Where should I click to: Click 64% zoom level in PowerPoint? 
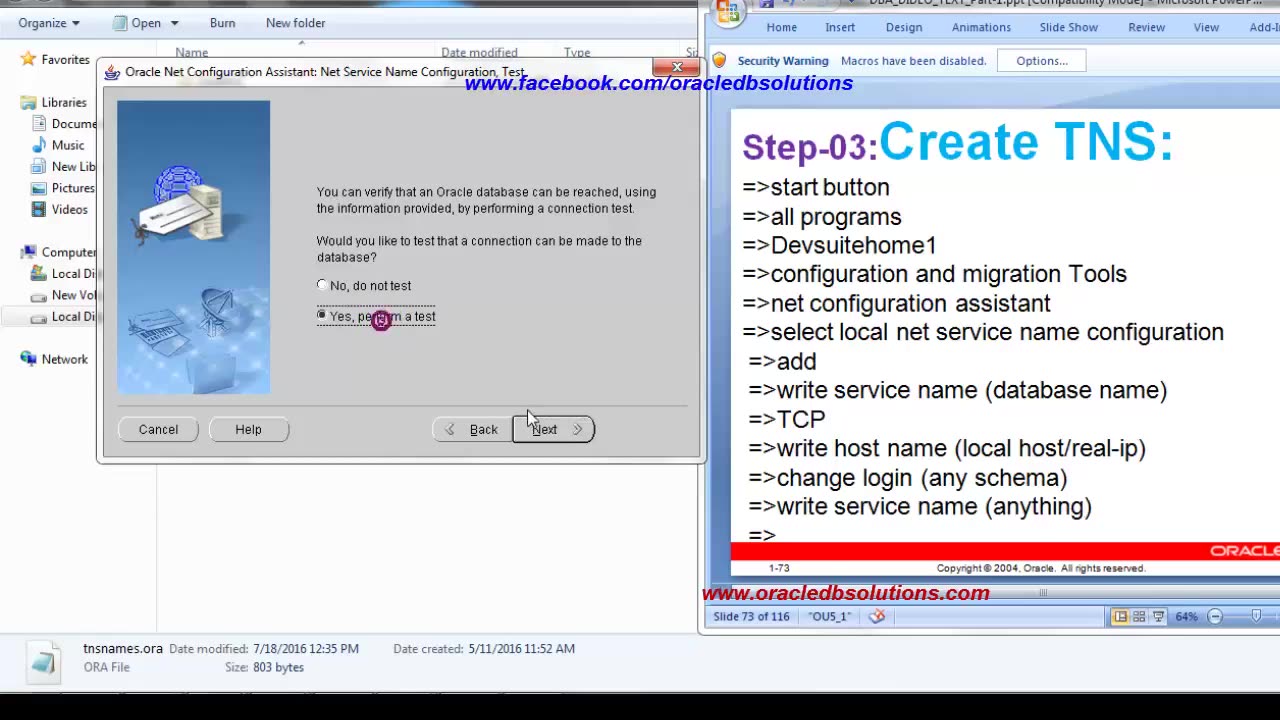tap(1186, 616)
